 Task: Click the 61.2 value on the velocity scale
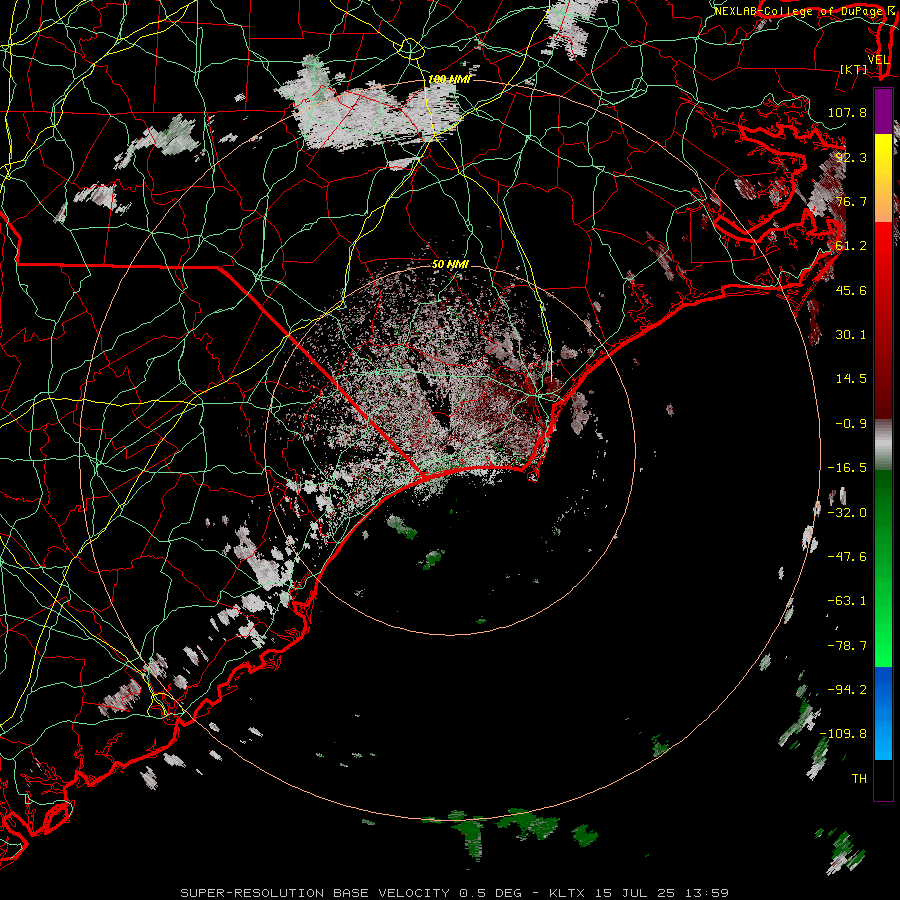pyautogui.click(x=851, y=246)
